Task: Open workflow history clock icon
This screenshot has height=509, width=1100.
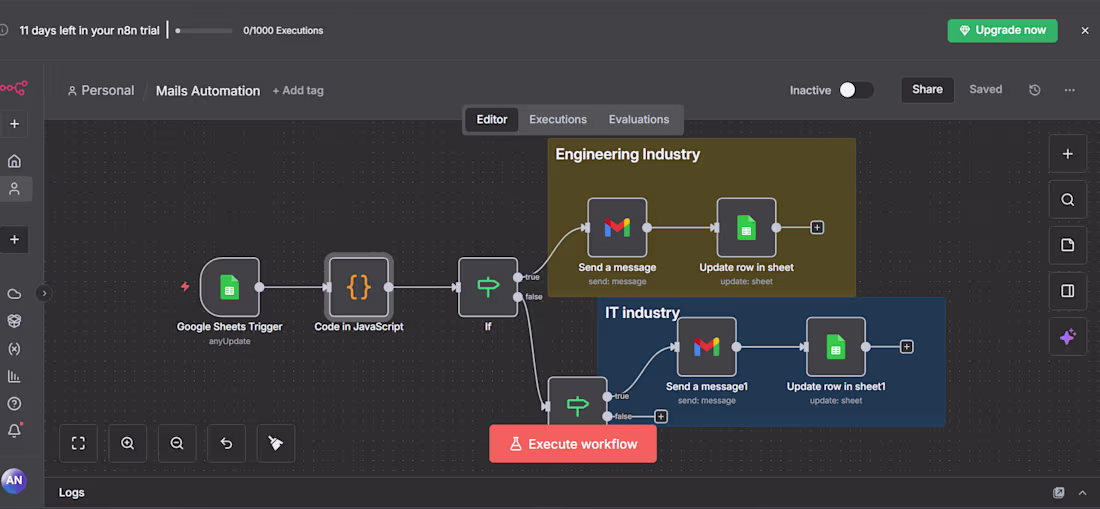Action: point(1034,90)
